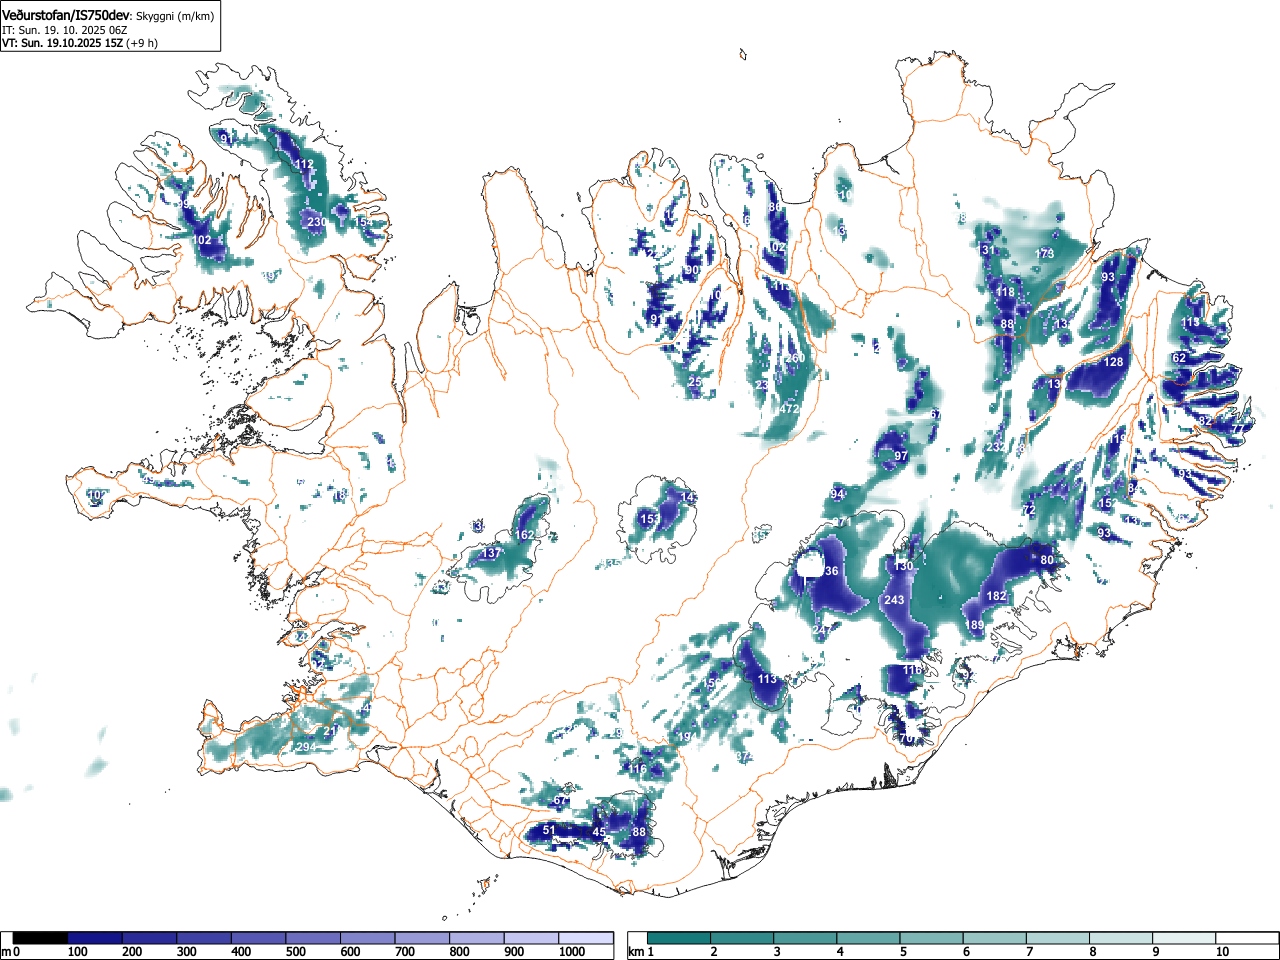
Task: Click the '230' value in the Westfjords
Action: click(x=316, y=222)
